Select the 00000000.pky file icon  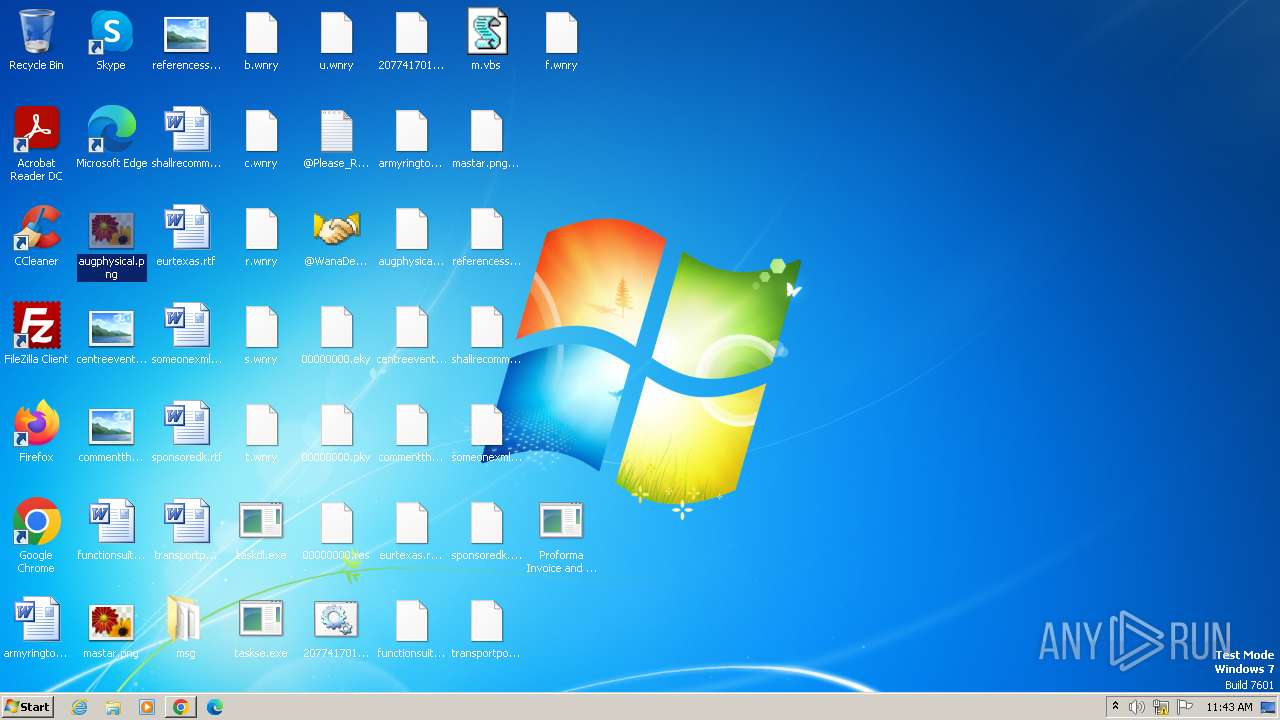tap(336, 433)
